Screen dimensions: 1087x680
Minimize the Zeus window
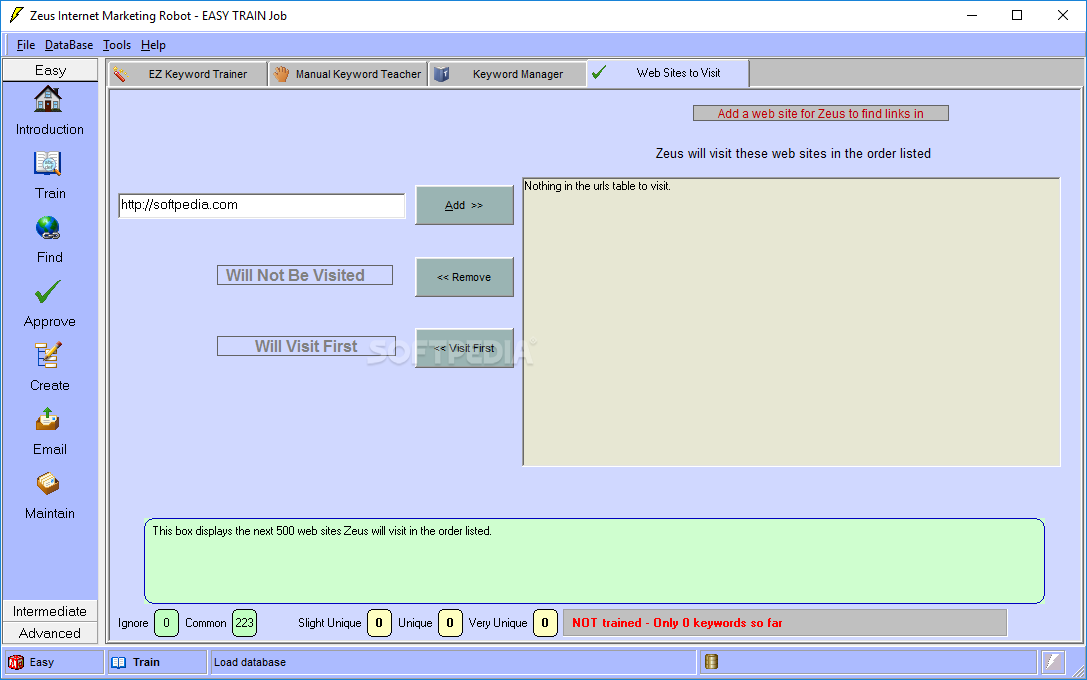pyautogui.click(x=972, y=15)
